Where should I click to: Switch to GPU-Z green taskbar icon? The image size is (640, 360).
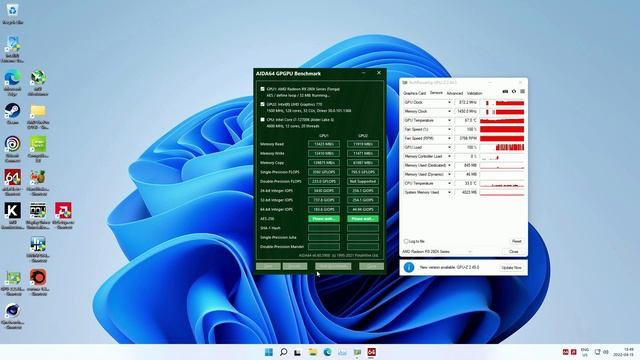[357, 352]
